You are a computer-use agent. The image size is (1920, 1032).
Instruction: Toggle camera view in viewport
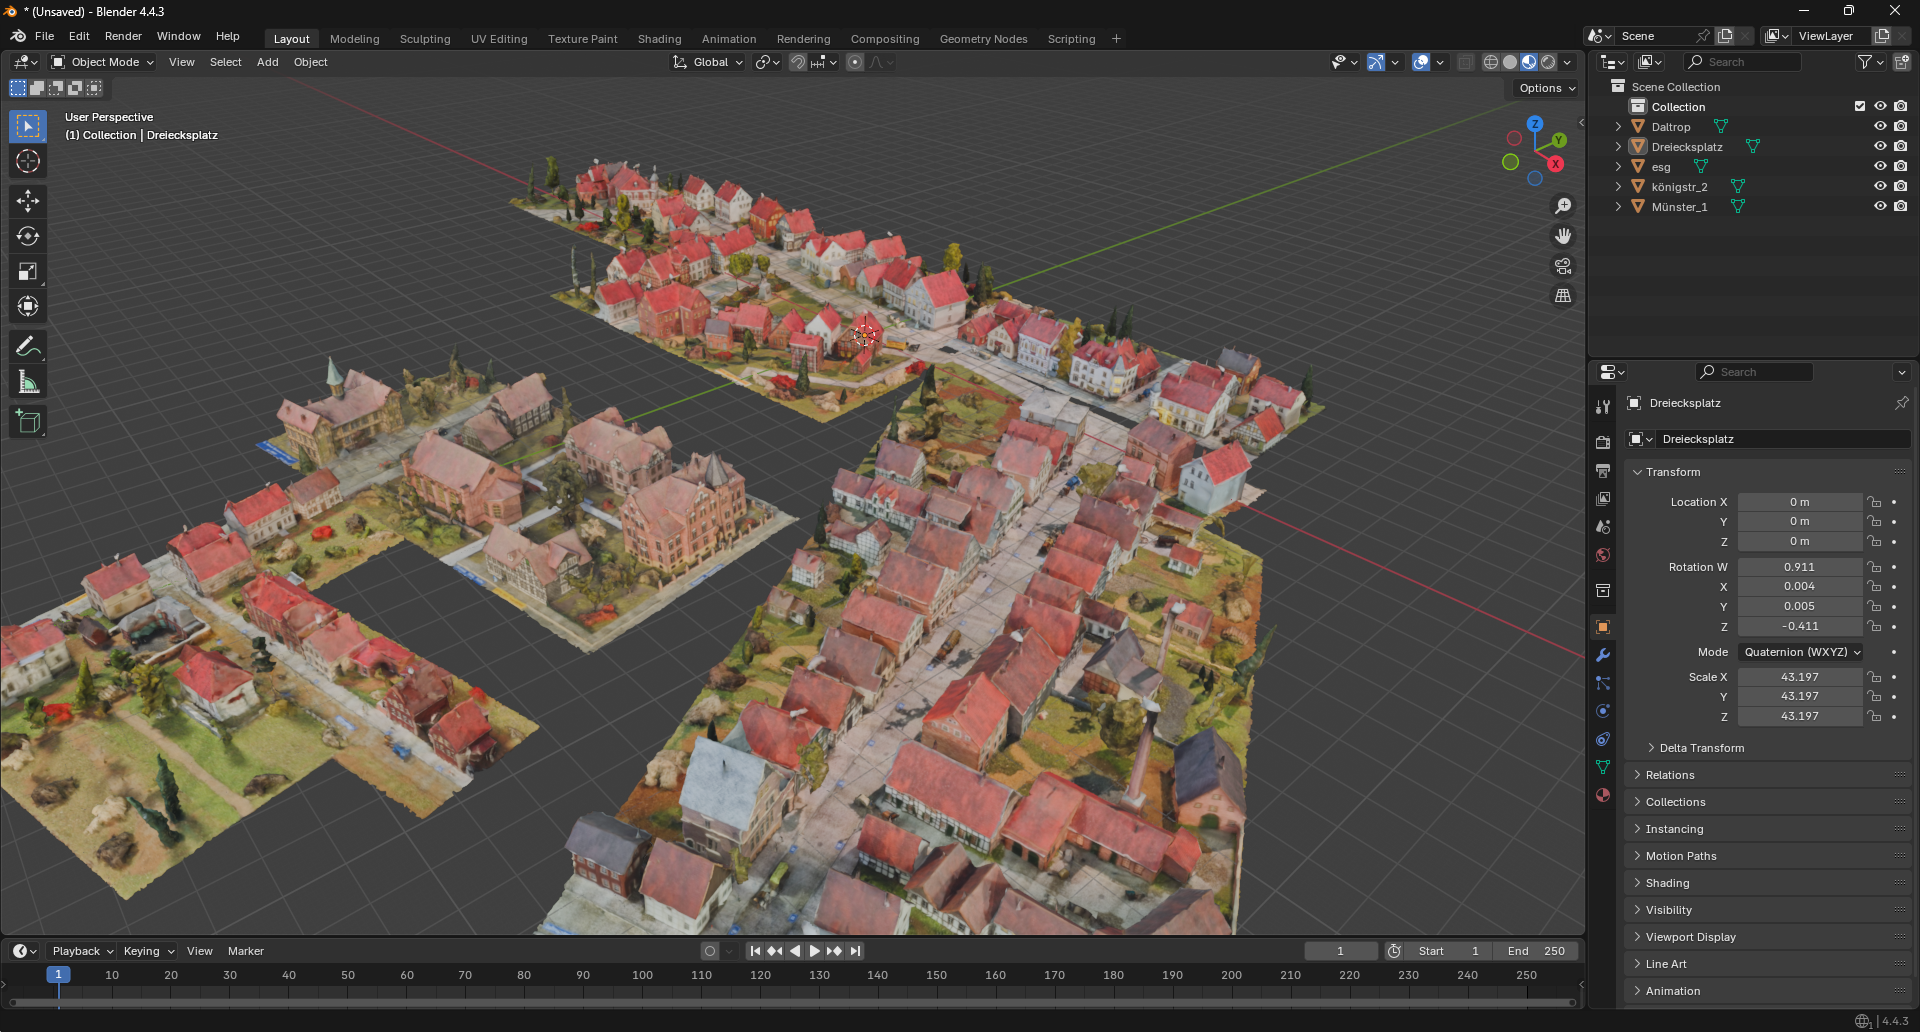(x=1563, y=266)
